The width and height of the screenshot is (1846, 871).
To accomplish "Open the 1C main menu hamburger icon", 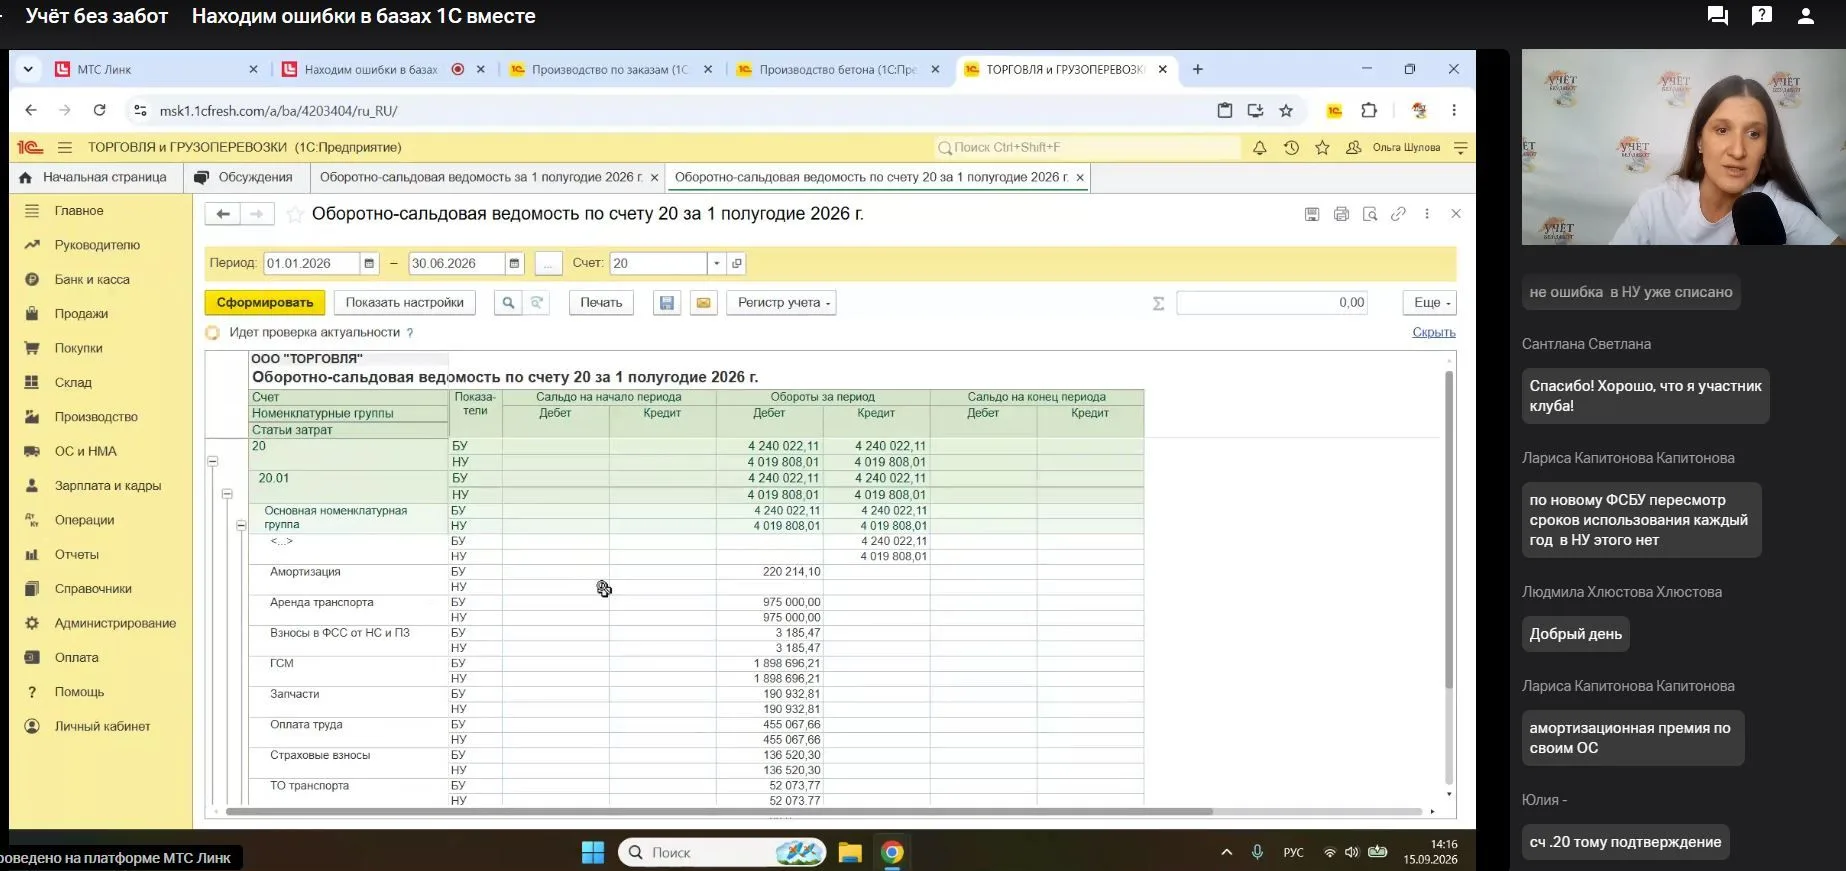I will (x=65, y=147).
